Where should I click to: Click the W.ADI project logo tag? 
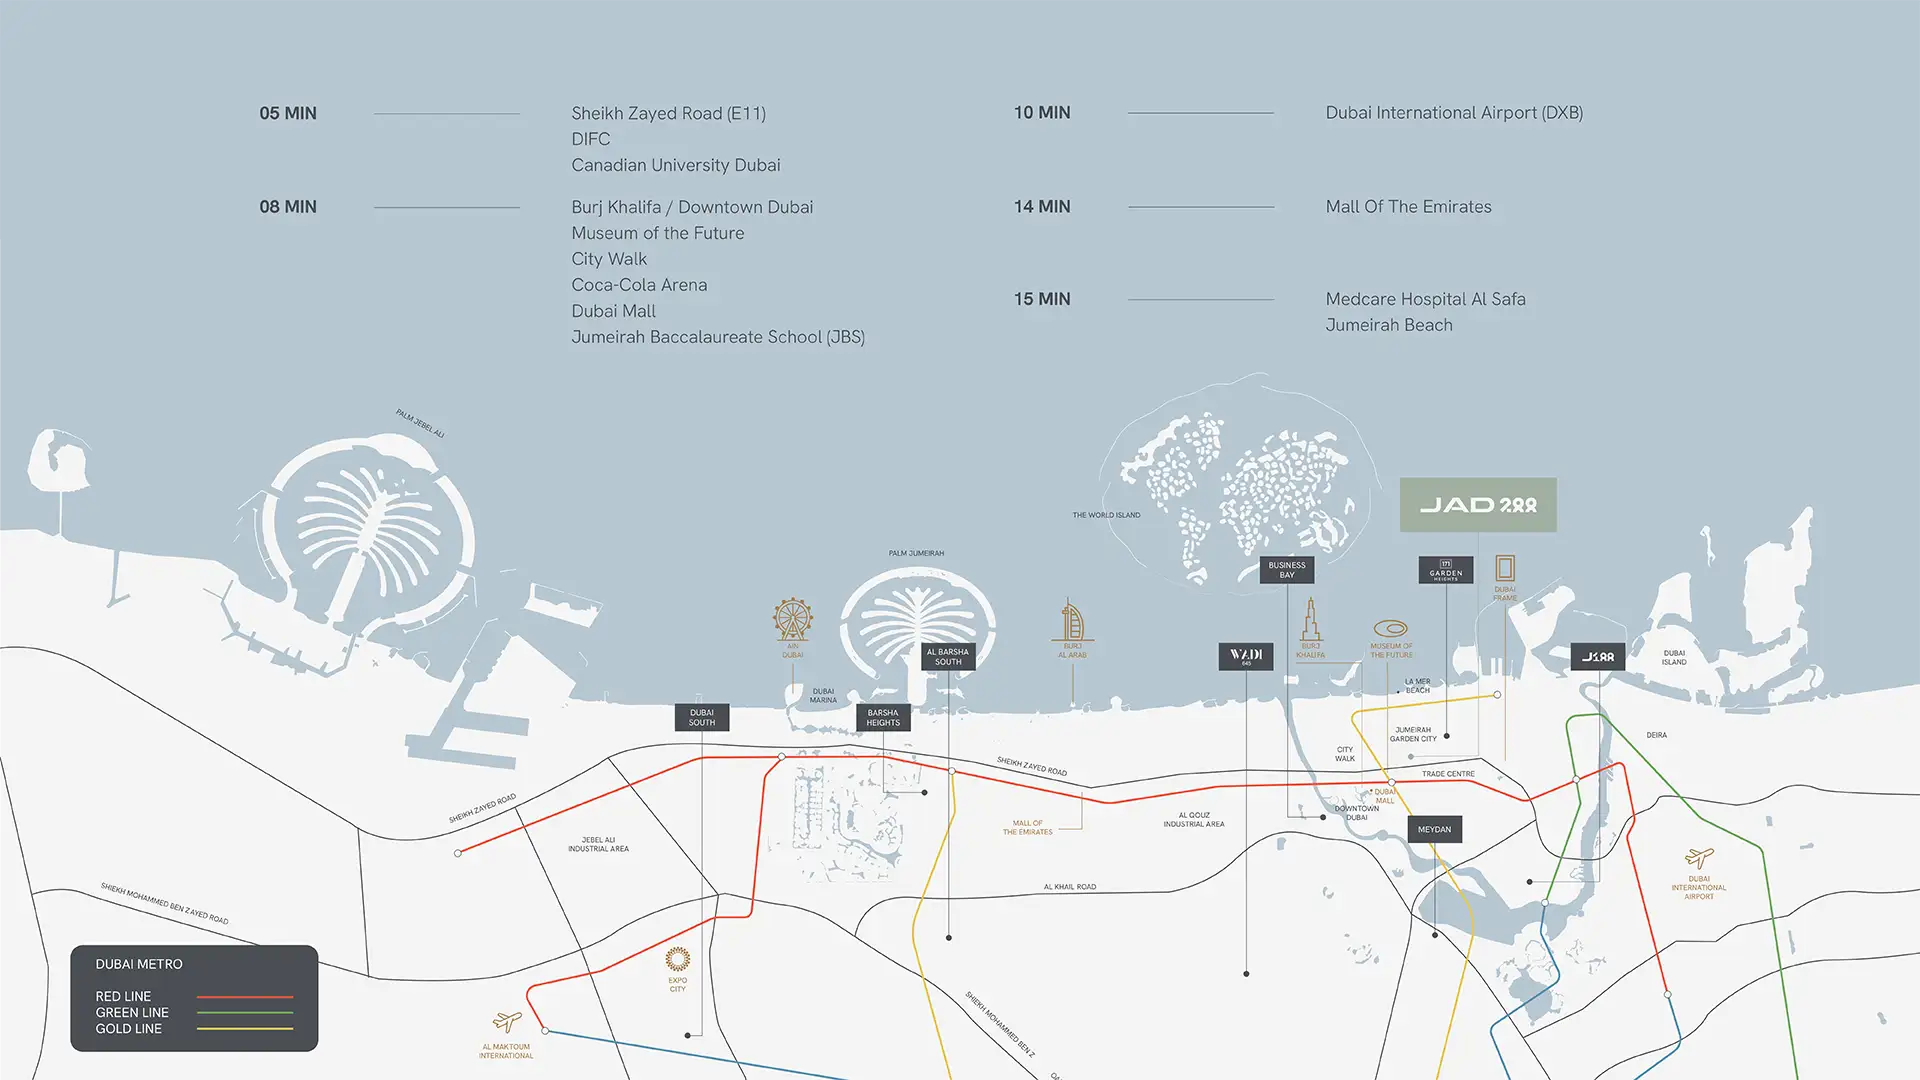(1245, 656)
